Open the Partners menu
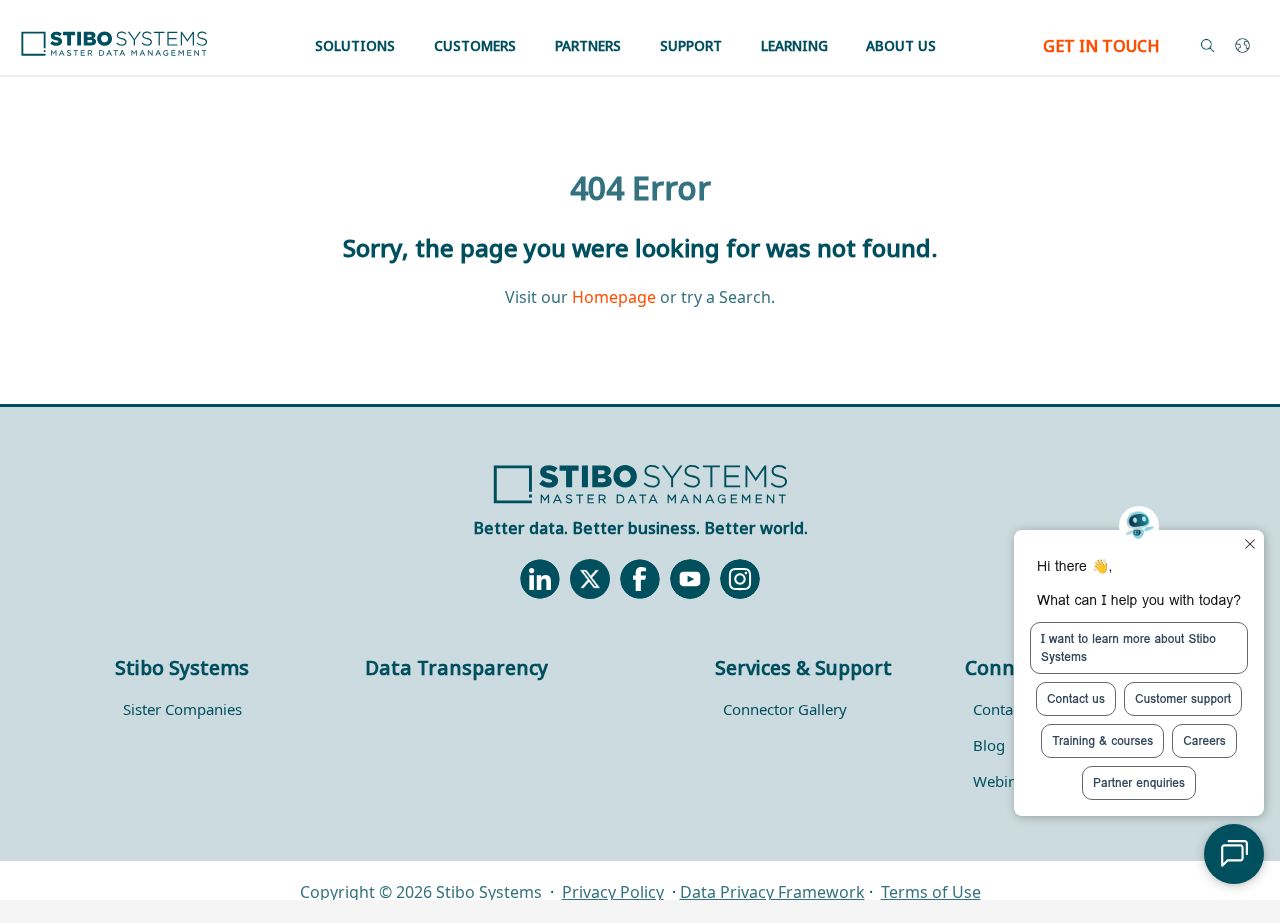 pyautogui.click(x=588, y=46)
